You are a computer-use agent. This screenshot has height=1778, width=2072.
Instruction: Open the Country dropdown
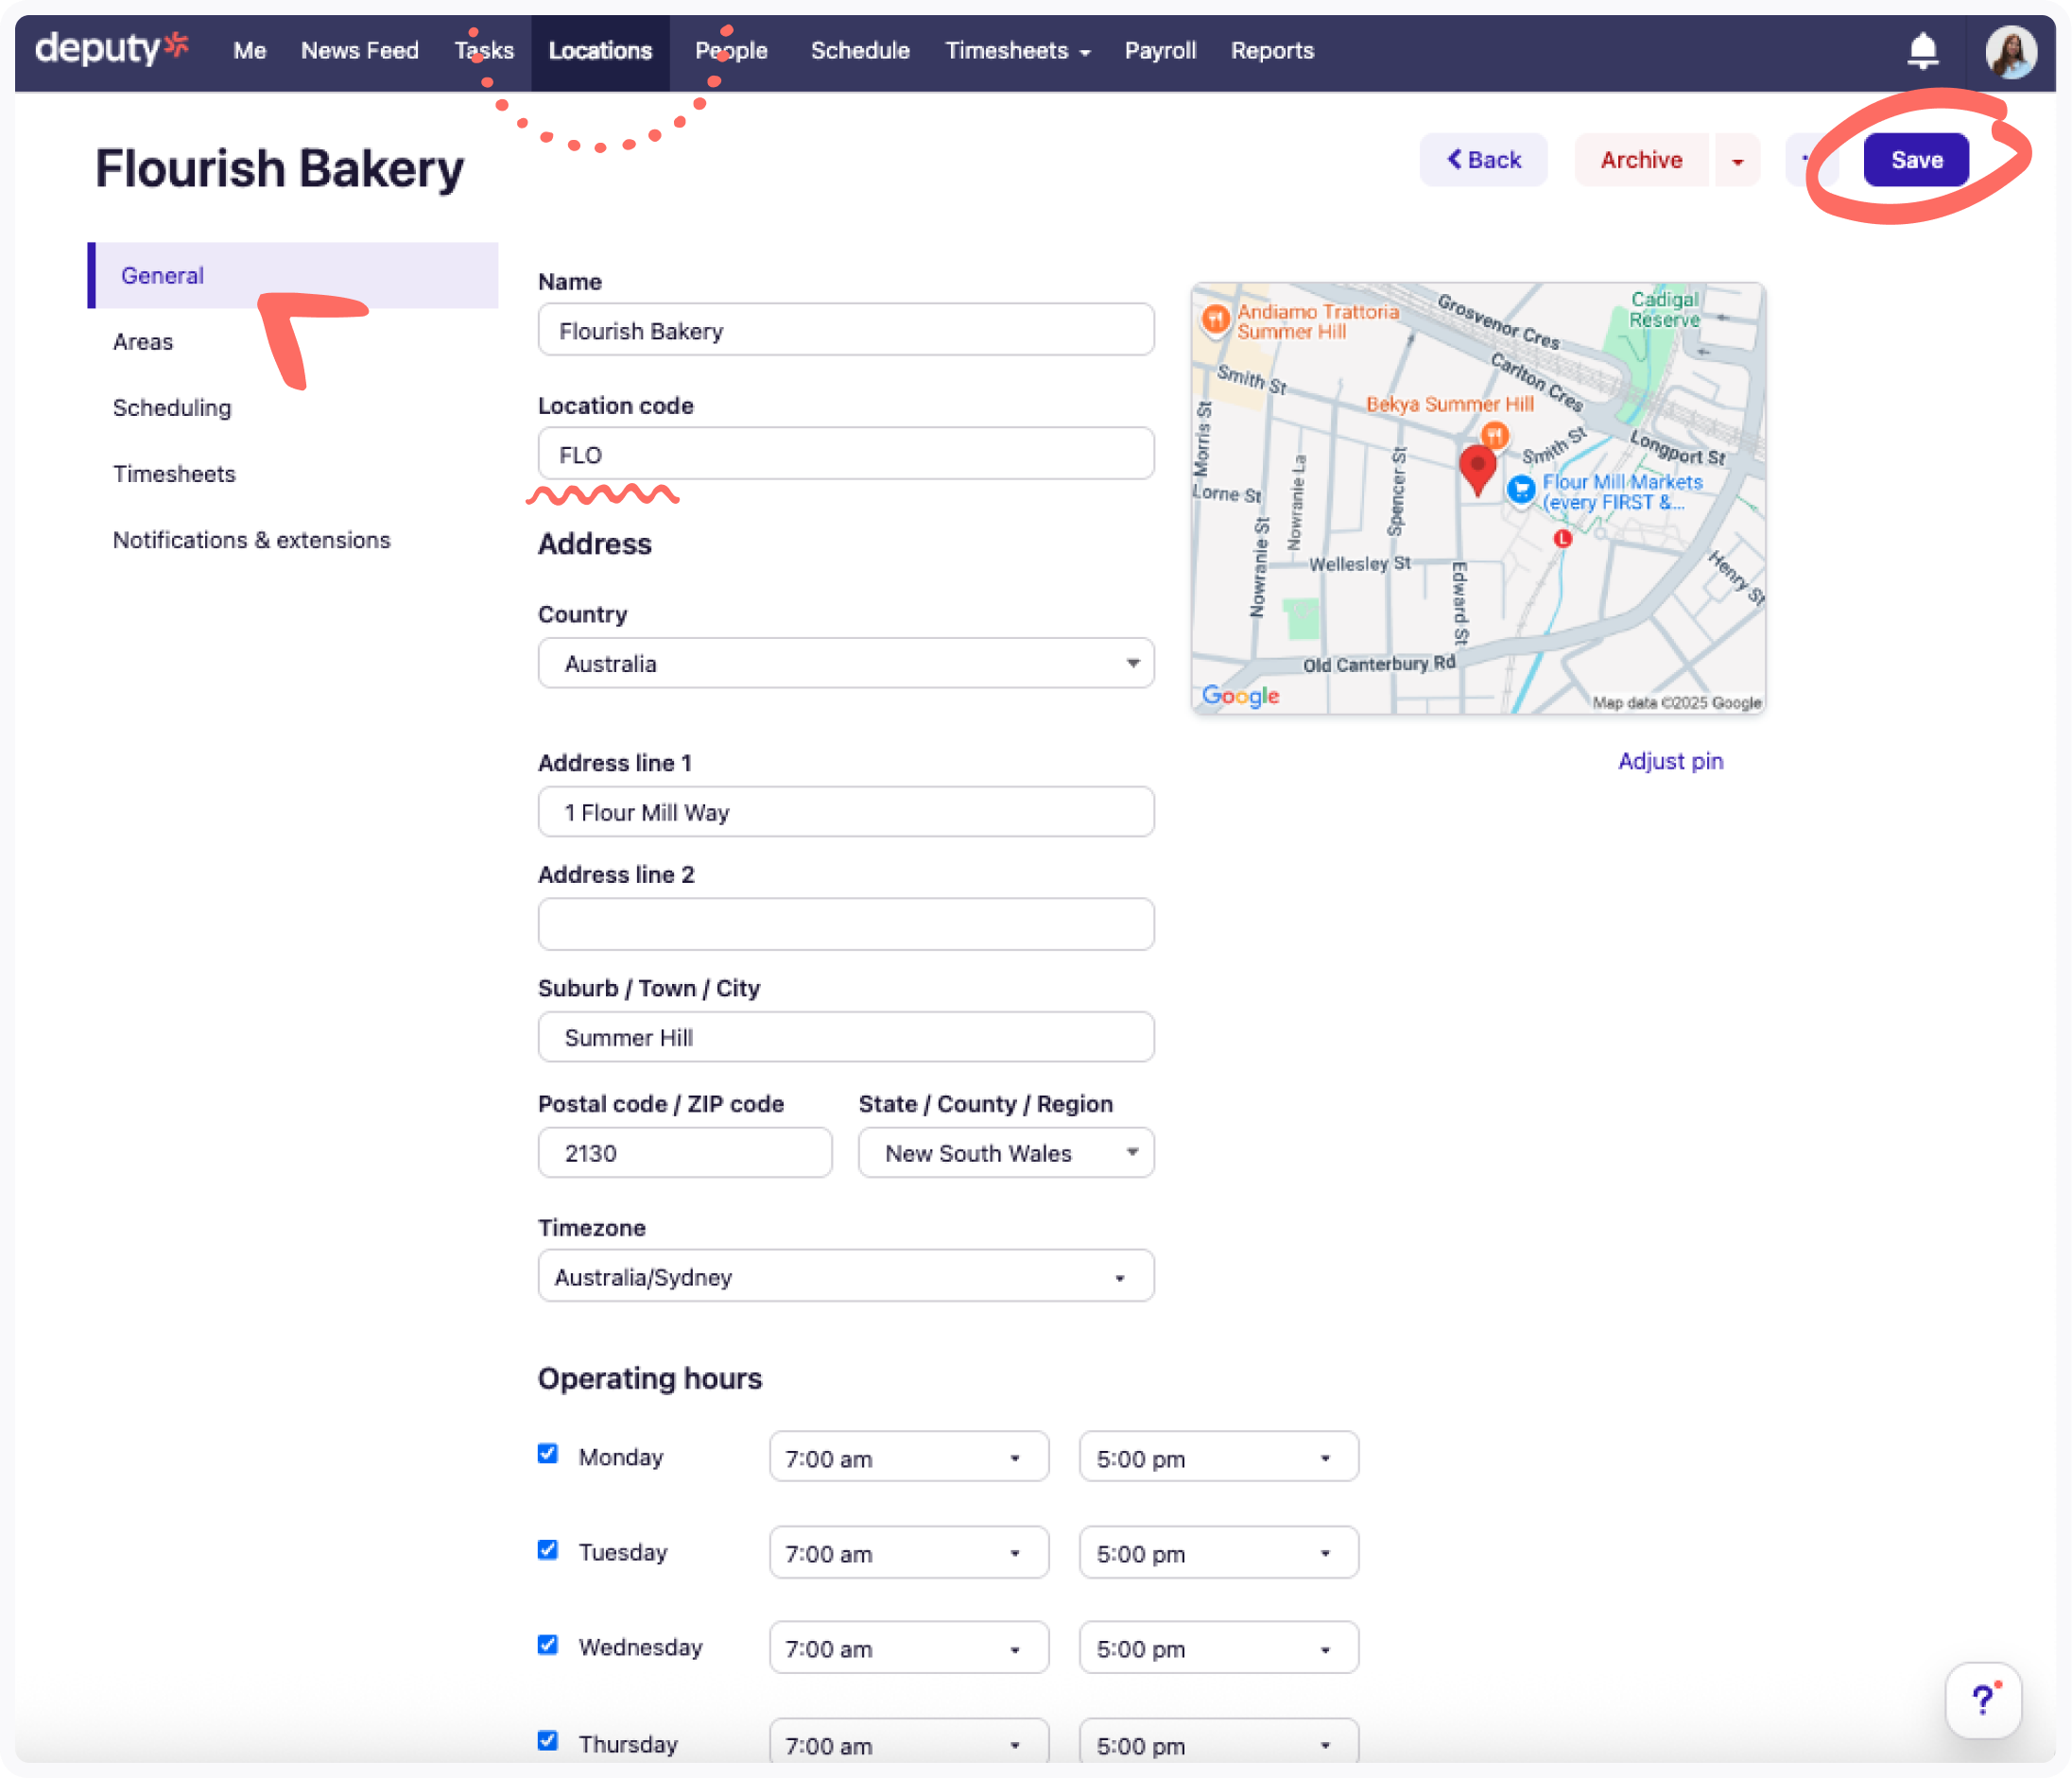[845, 663]
